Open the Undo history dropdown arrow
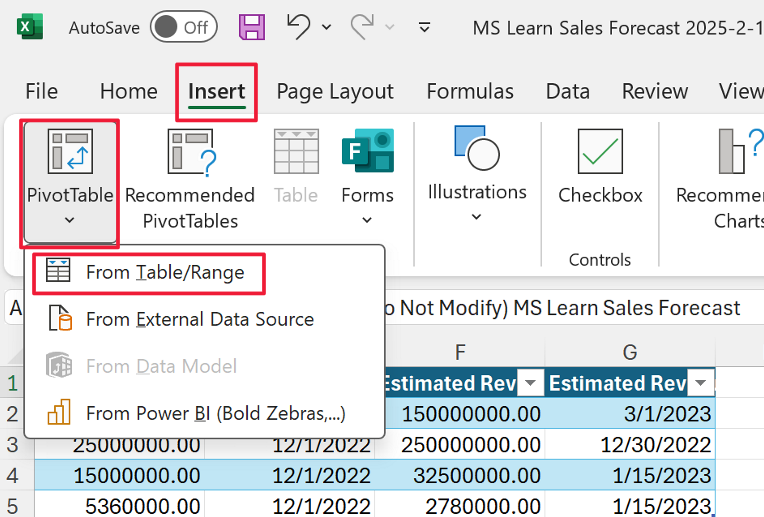 (x=326, y=27)
